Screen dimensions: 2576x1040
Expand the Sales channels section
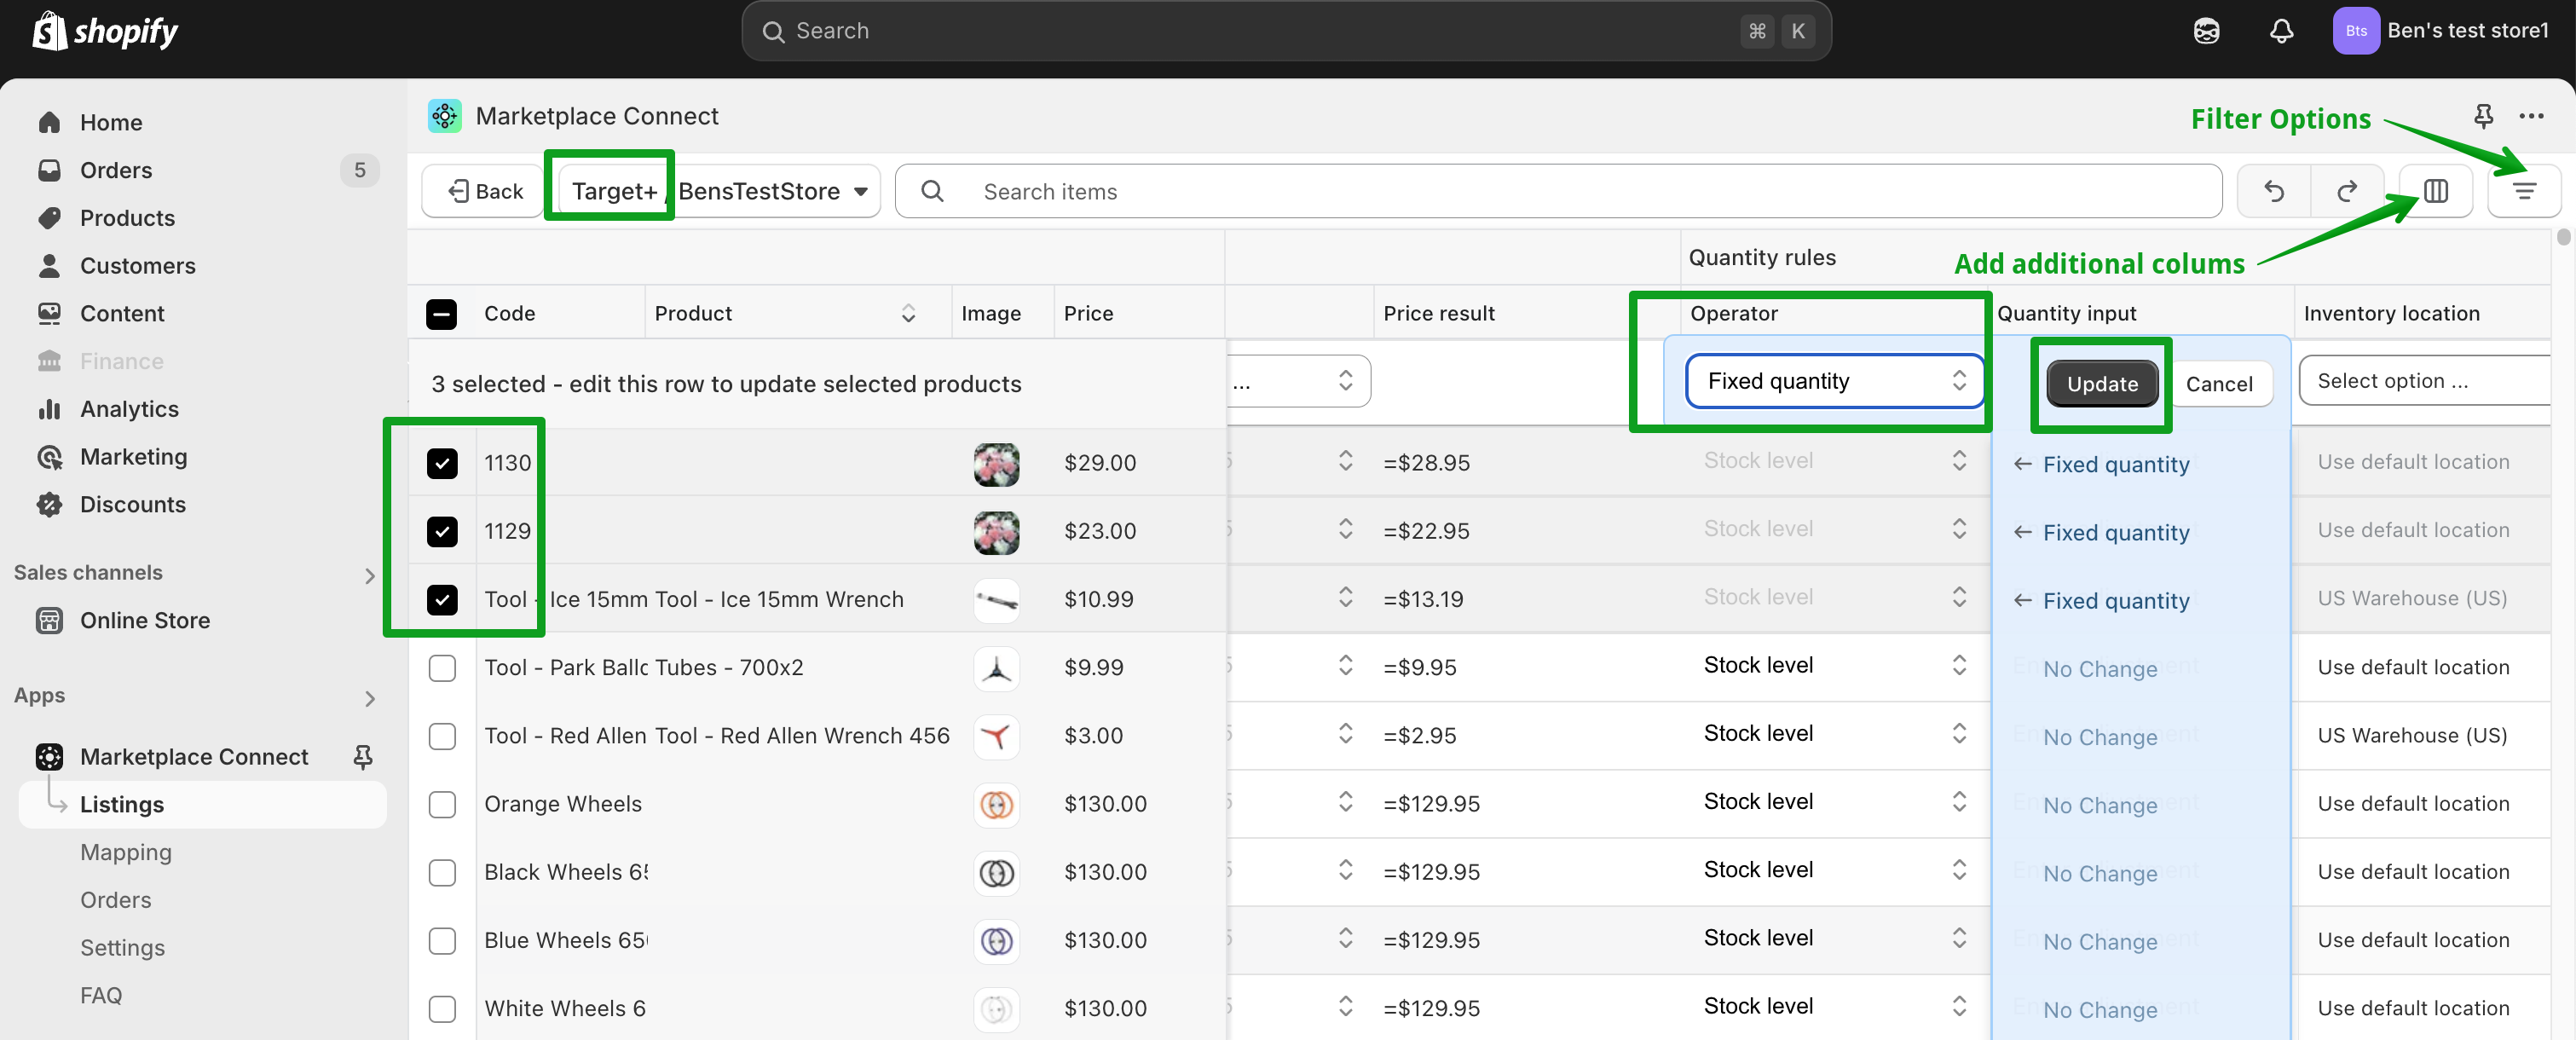click(369, 575)
